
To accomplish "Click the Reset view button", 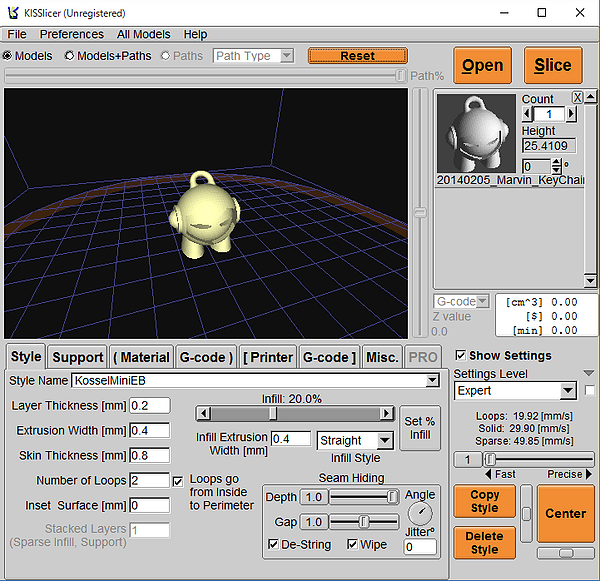I will (x=358, y=56).
